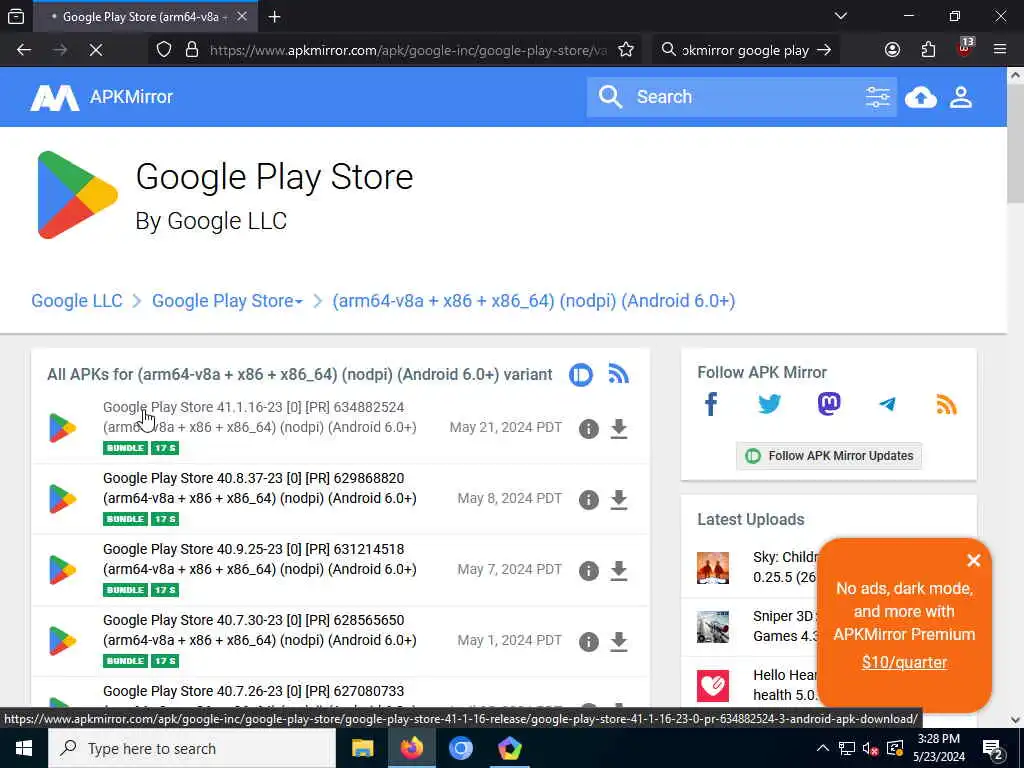
Task: Open APK Mirror's Facebook page icon
Action: pyautogui.click(x=711, y=404)
